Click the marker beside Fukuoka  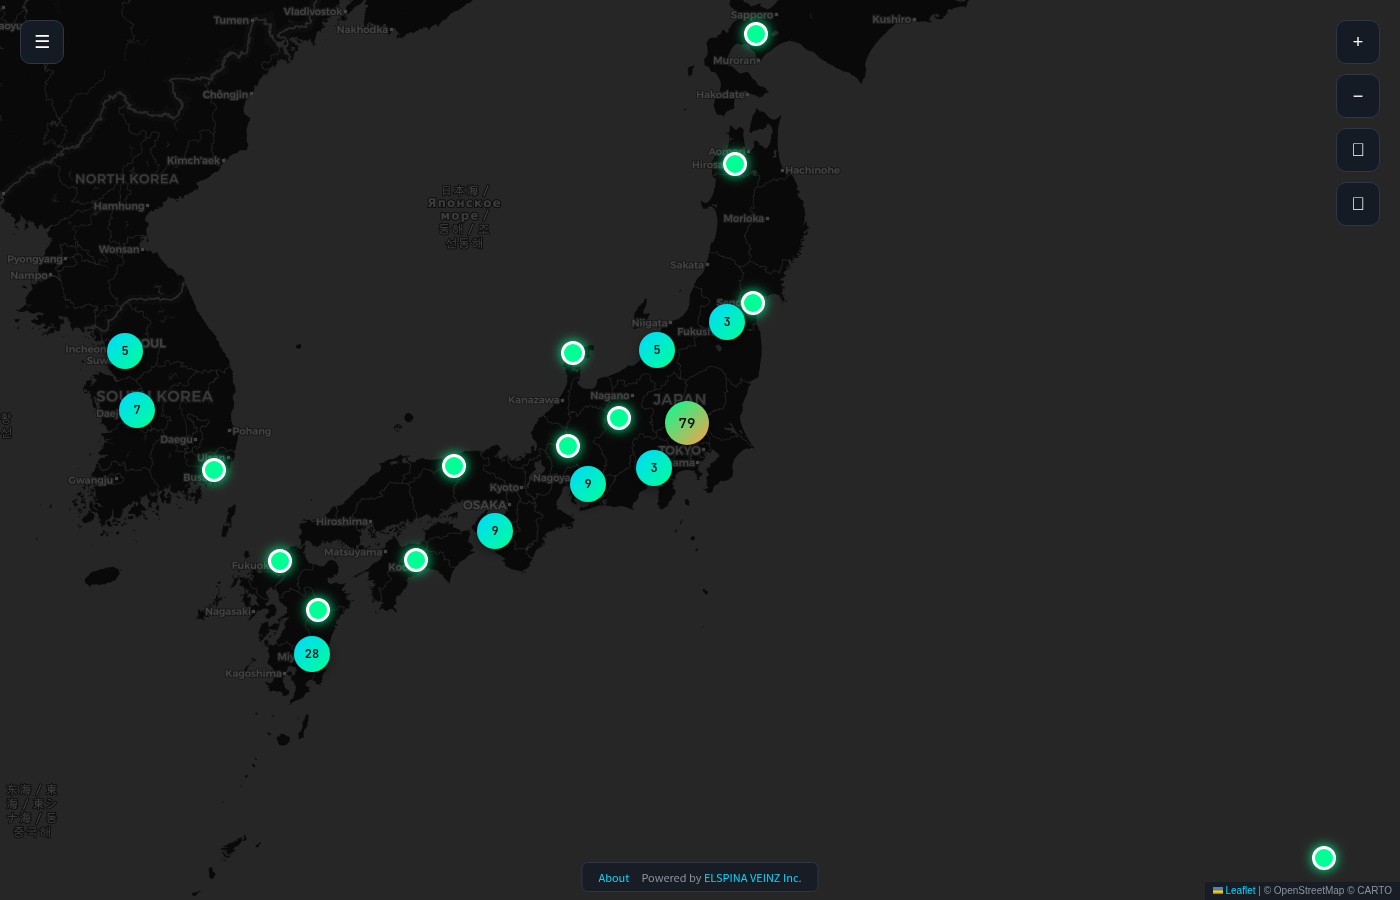click(x=280, y=561)
